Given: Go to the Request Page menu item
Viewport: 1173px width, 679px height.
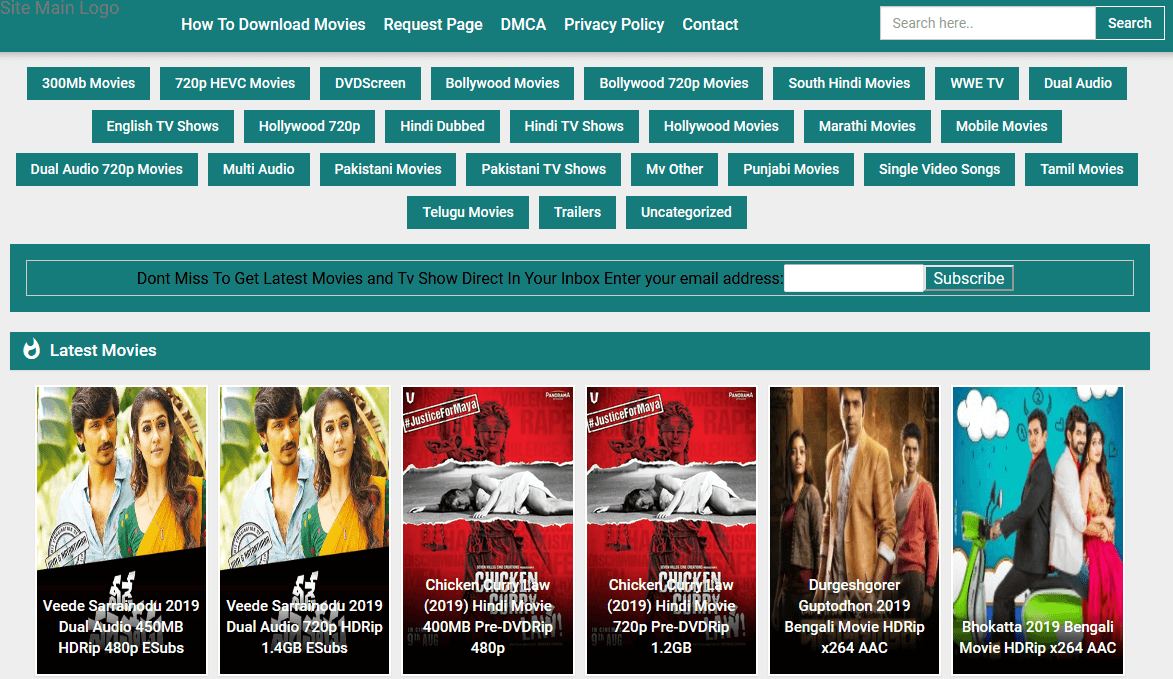Looking at the screenshot, I should (x=433, y=25).
